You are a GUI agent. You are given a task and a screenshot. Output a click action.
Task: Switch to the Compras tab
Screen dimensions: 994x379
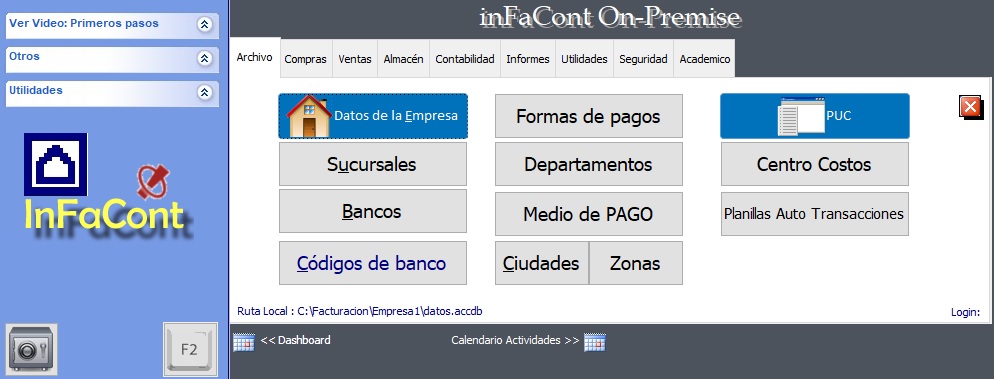pyautogui.click(x=306, y=59)
